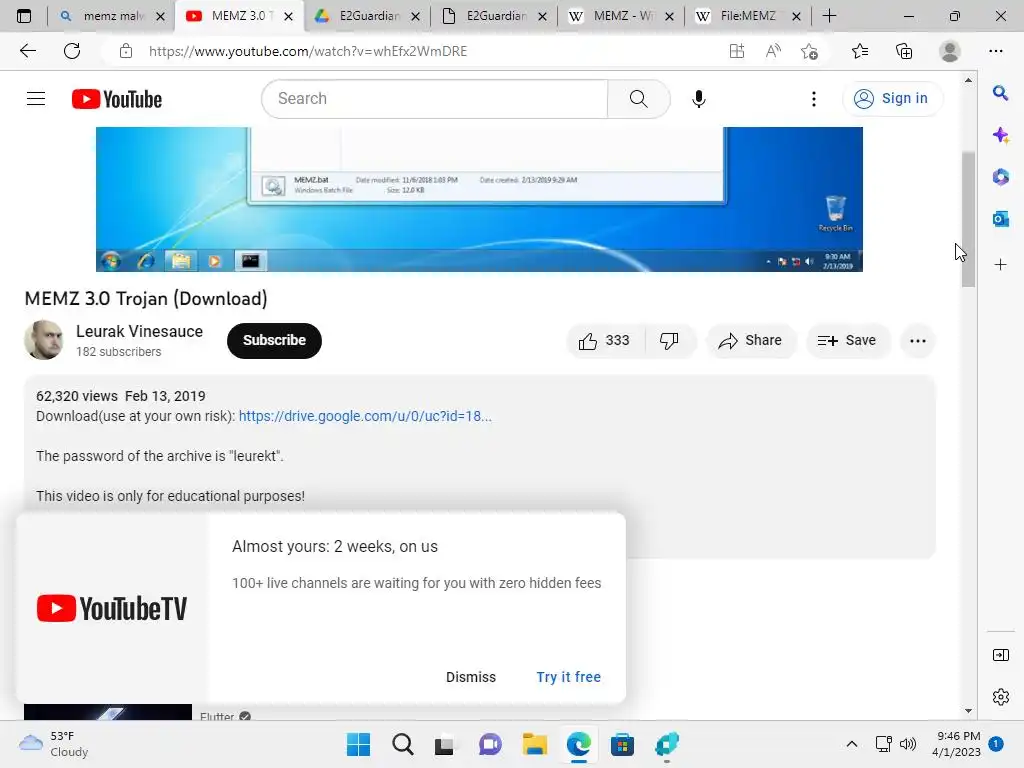Screen dimensions: 1024x768
Task: Open the Google Drive download link
Action: click(x=365, y=416)
